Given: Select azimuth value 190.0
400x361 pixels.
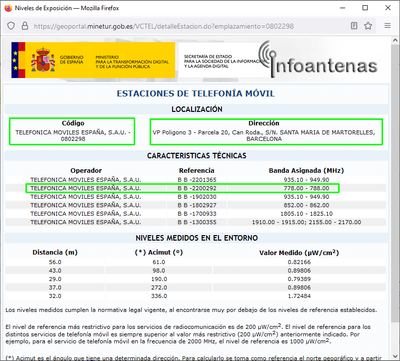Looking at the screenshot, I should [159, 279].
